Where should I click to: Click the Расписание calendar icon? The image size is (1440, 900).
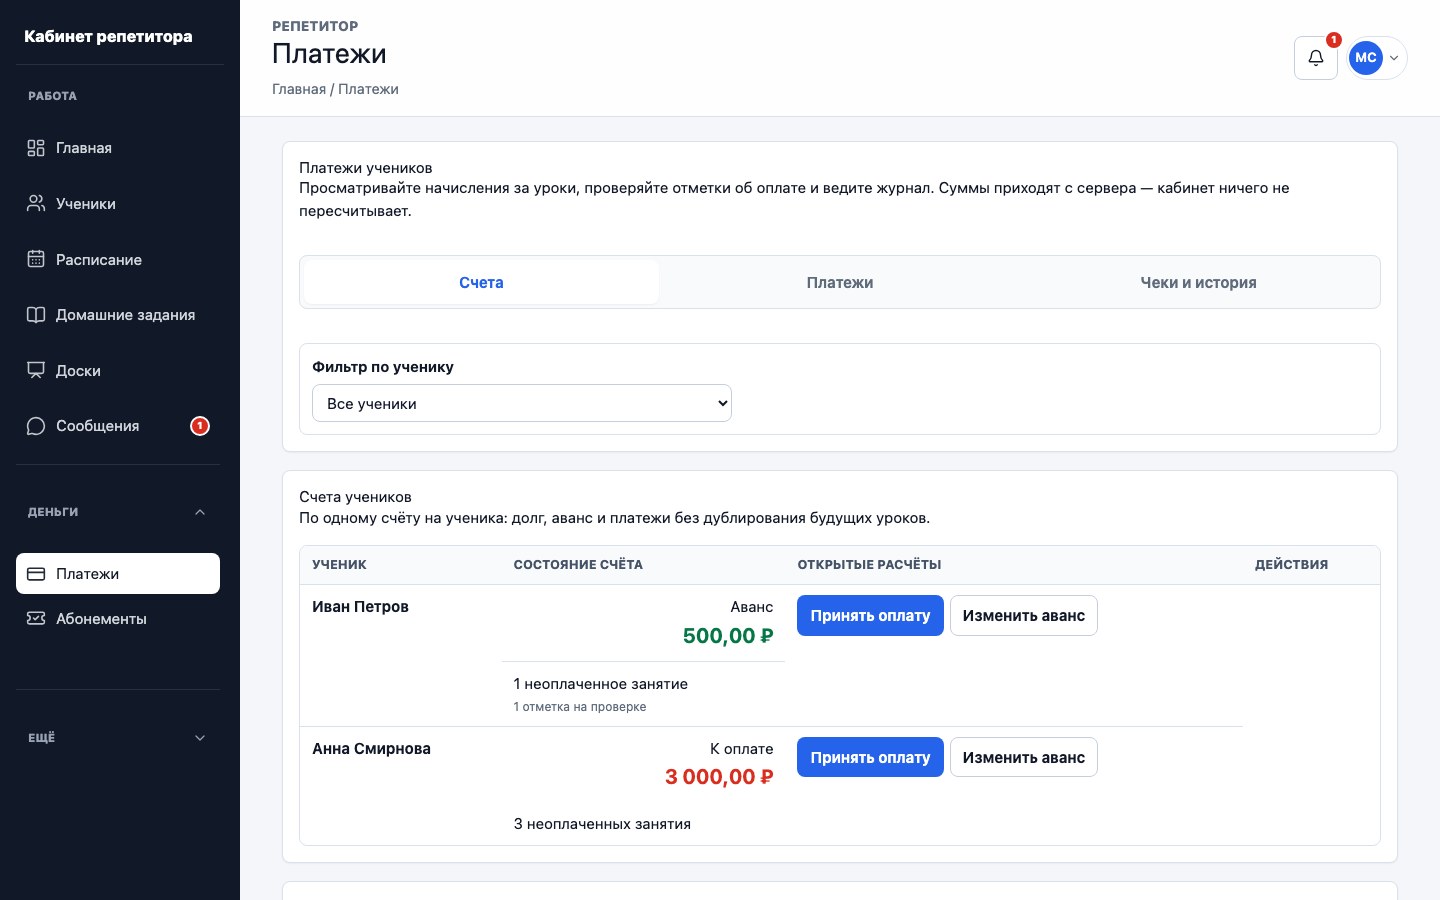[36, 259]
